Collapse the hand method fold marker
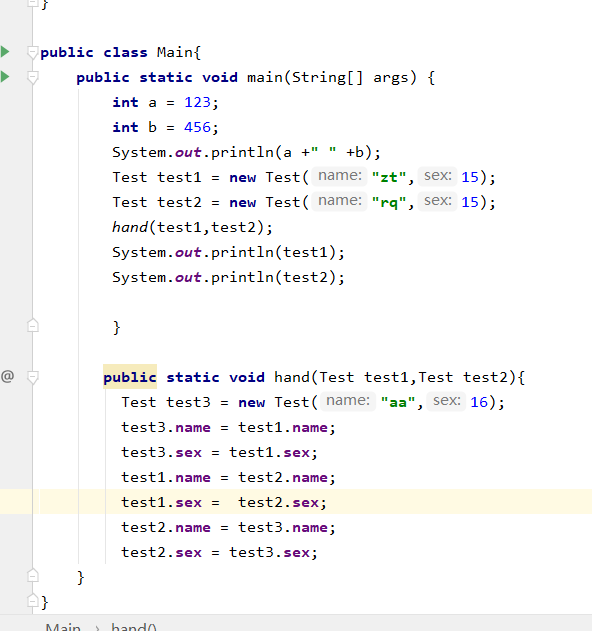The image size is (592, 631). coord(33,377)
